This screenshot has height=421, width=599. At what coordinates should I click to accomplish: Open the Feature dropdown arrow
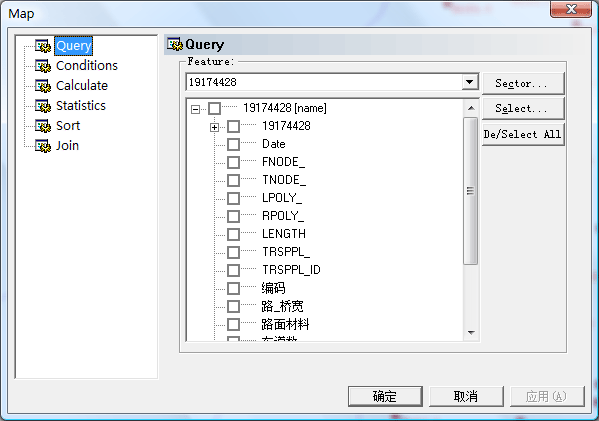(470, 82)
